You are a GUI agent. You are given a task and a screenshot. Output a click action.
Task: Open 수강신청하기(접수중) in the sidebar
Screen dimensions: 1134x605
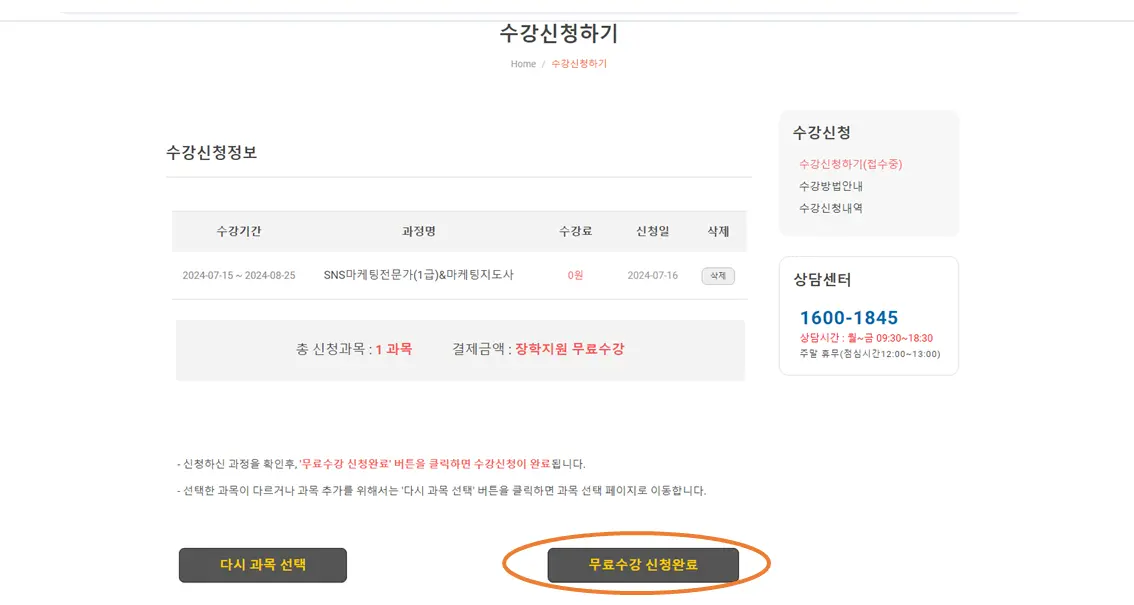point(850,164)
